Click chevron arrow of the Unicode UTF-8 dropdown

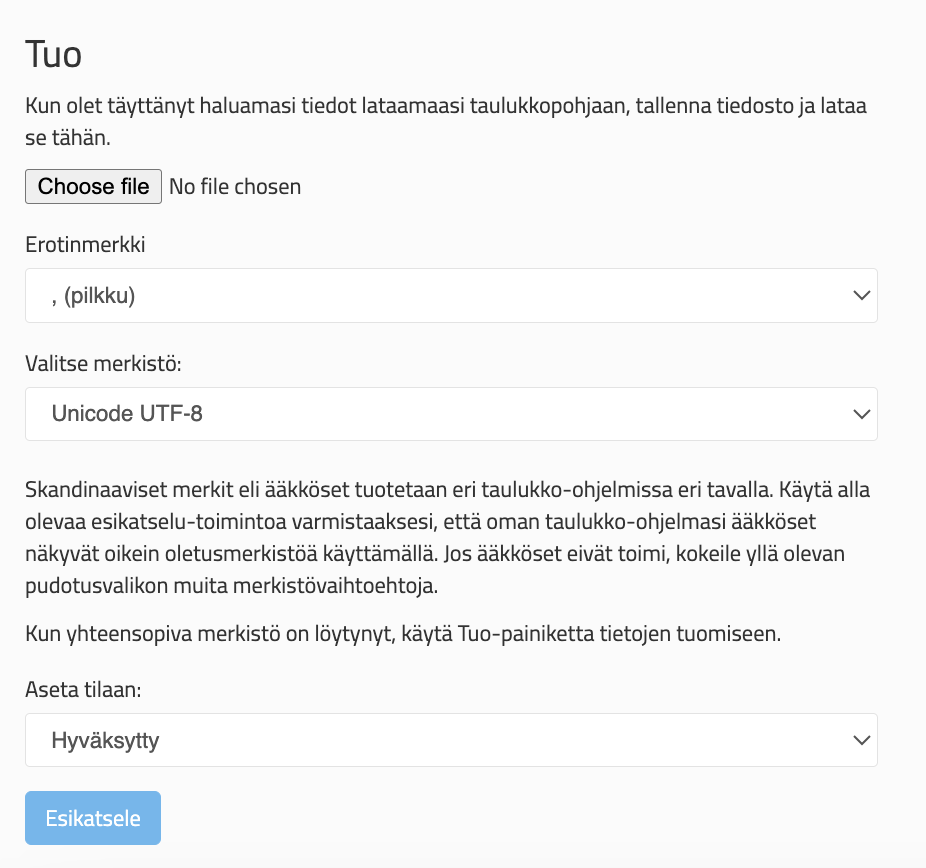coord(858,413)
